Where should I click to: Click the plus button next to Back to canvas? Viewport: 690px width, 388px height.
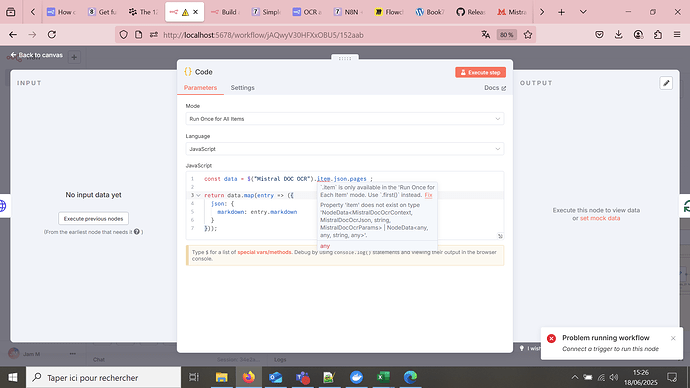pos(74,57)
